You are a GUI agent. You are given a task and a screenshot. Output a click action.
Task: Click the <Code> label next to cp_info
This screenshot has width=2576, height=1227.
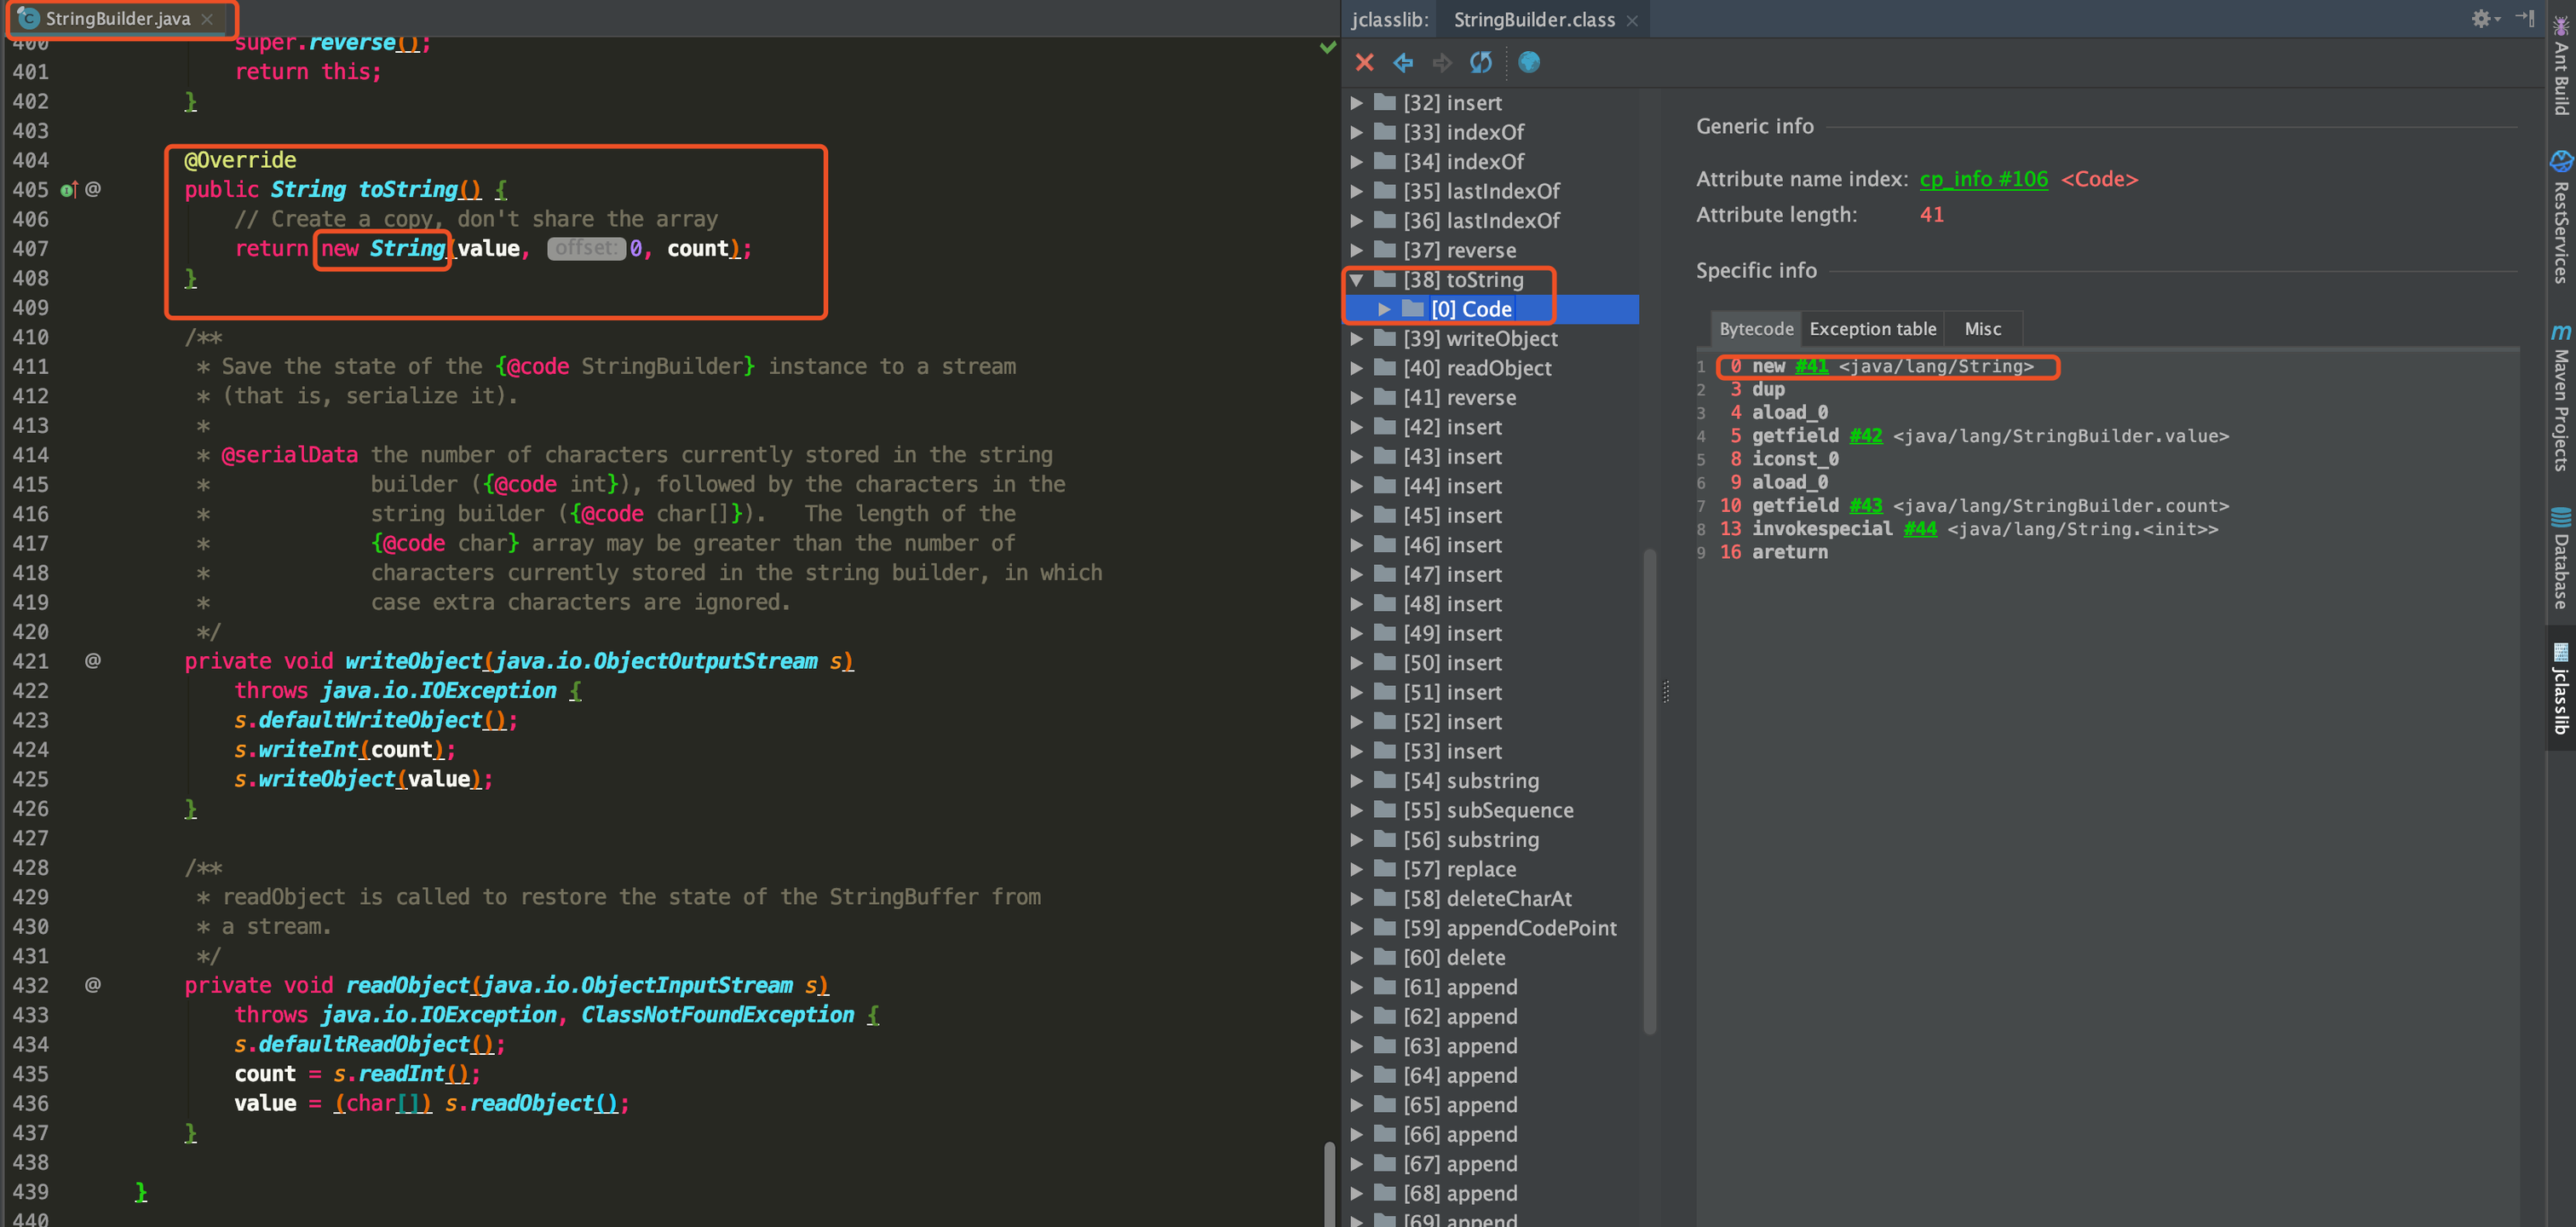pyautogui.click(x=2099, y=179)
